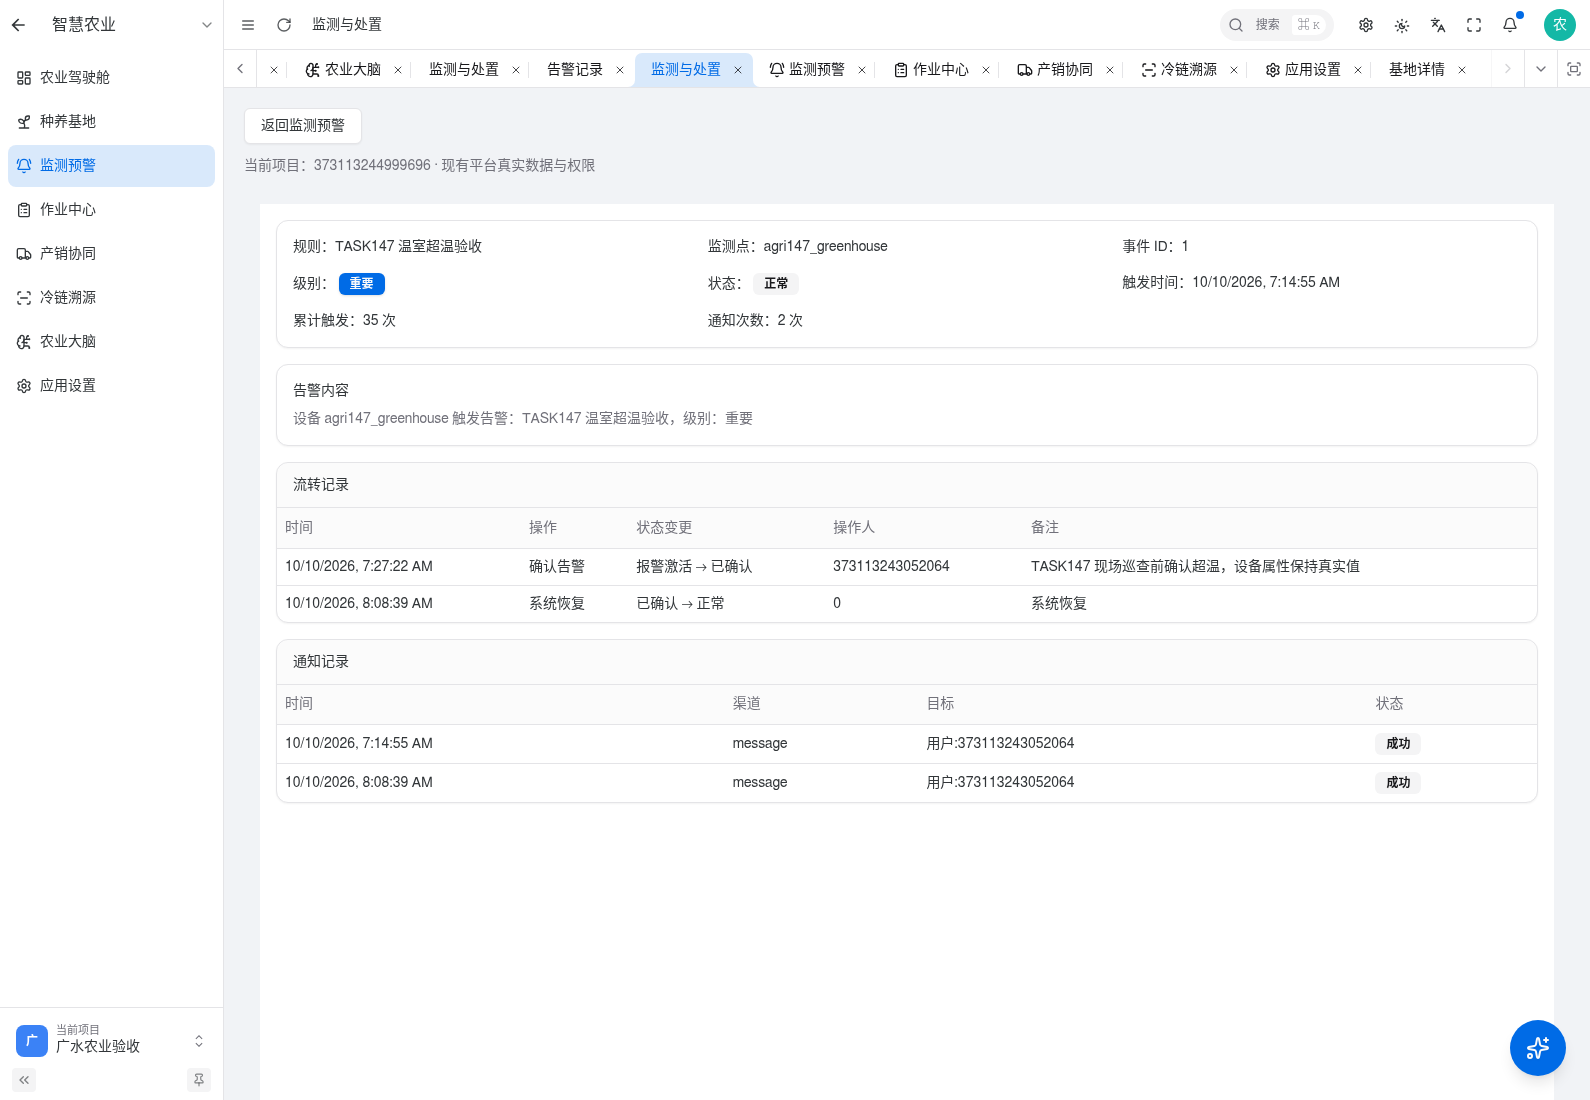Click the search box in header
Screen dimensions: 1590x1100
pos(1277,25)
